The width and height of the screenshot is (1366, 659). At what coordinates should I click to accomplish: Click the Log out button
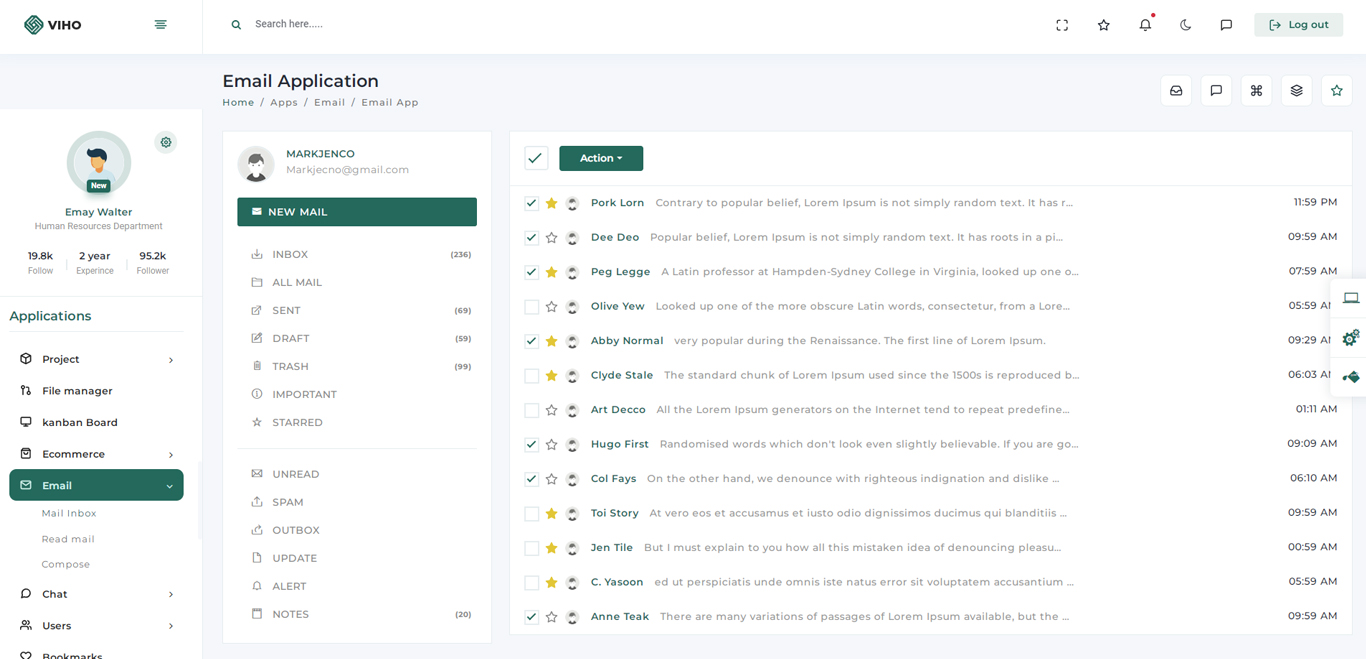click(x=1298, y=25)
